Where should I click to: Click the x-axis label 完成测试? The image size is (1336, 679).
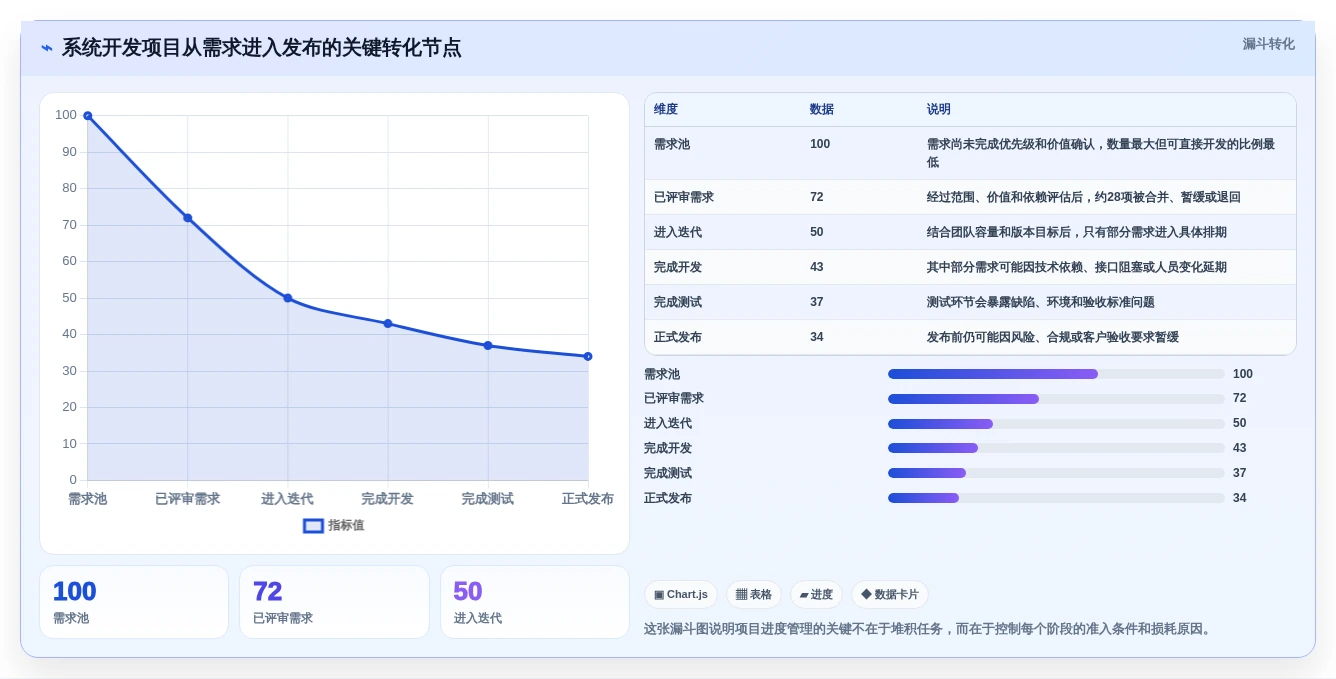pyautogui.click(x=488, y=498)
